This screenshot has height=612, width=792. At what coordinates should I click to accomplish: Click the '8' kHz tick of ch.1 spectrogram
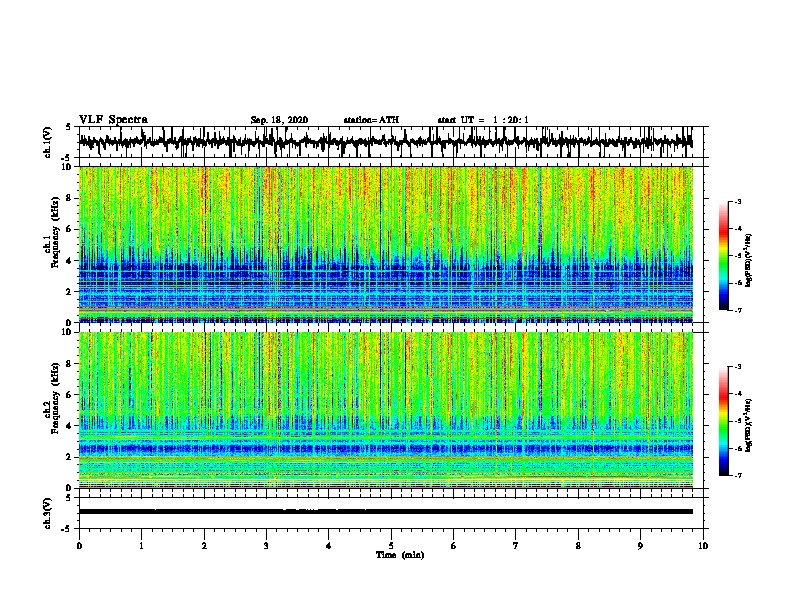pos(69,198)
